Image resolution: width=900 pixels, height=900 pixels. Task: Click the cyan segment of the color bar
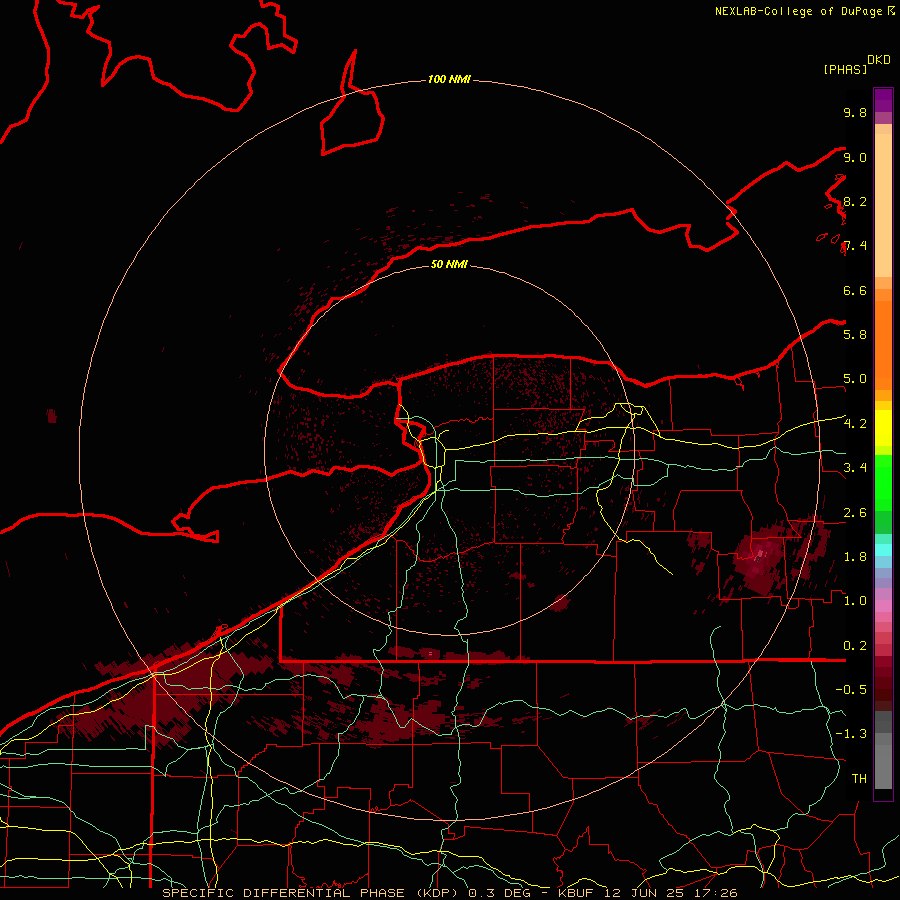click(x=883, y=549)
